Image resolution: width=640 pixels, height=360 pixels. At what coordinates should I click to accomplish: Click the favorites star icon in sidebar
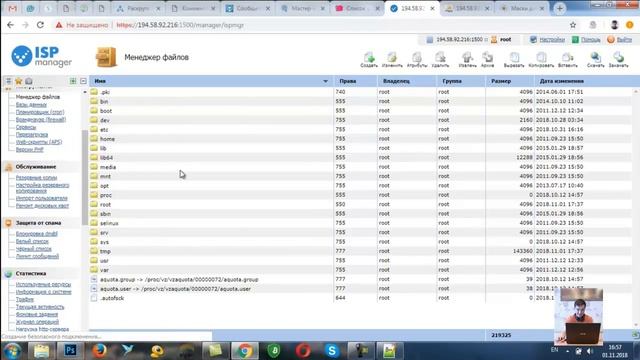coord(18,81)
